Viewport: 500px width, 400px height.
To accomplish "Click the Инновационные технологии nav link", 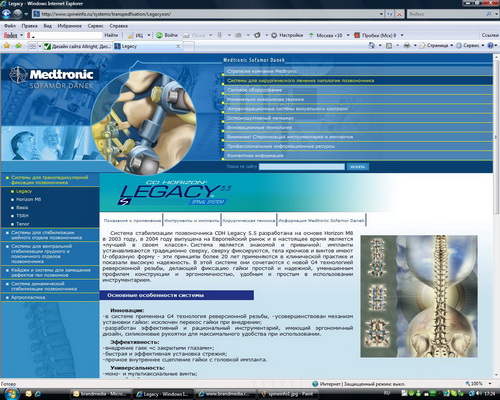I will [x=259, y=127].
